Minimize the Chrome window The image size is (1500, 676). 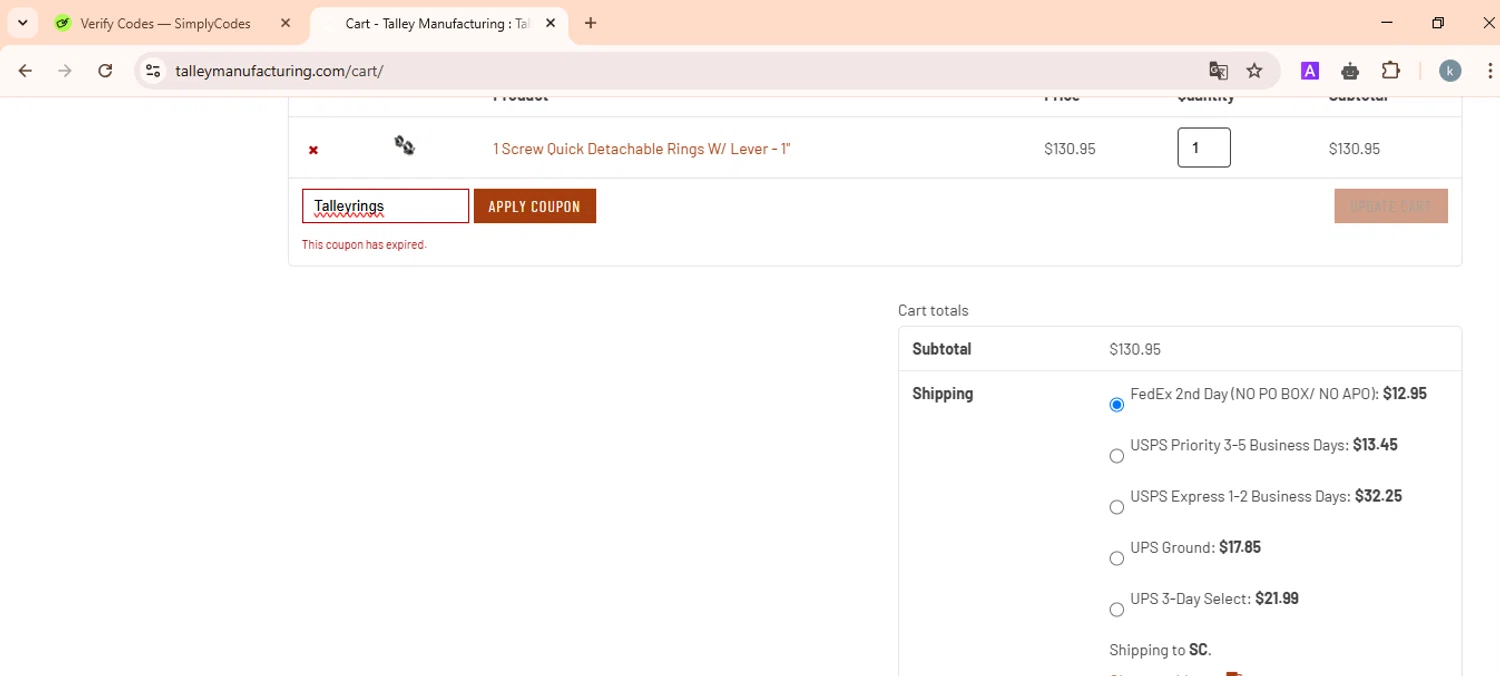click(x=1387, y=23)
